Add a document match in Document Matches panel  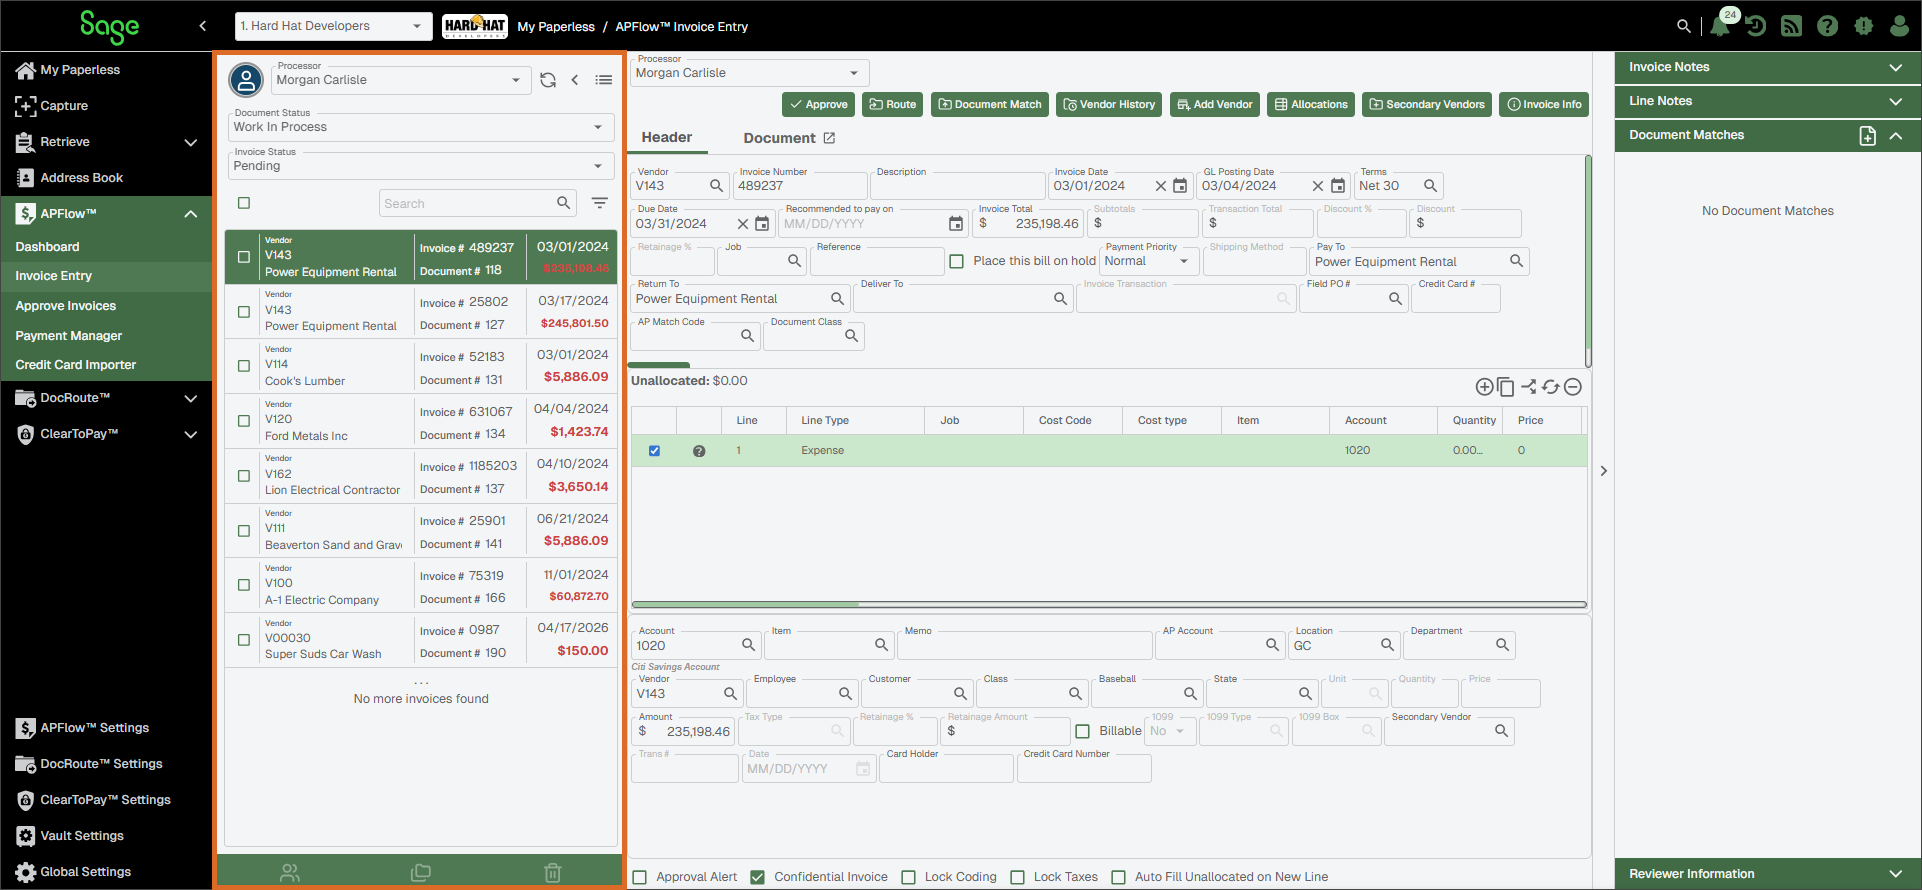click(1867, 135)
